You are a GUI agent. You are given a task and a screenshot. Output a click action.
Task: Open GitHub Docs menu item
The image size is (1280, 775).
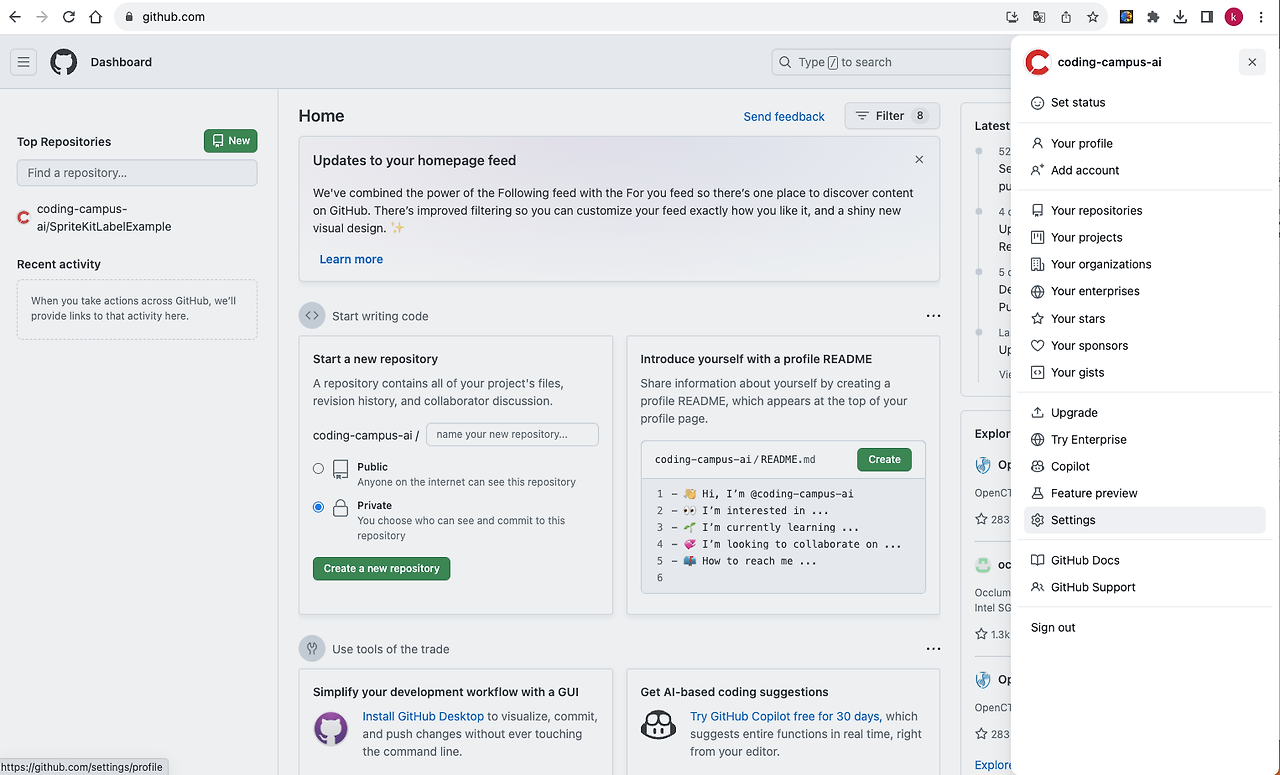[x=1145, y=561]
